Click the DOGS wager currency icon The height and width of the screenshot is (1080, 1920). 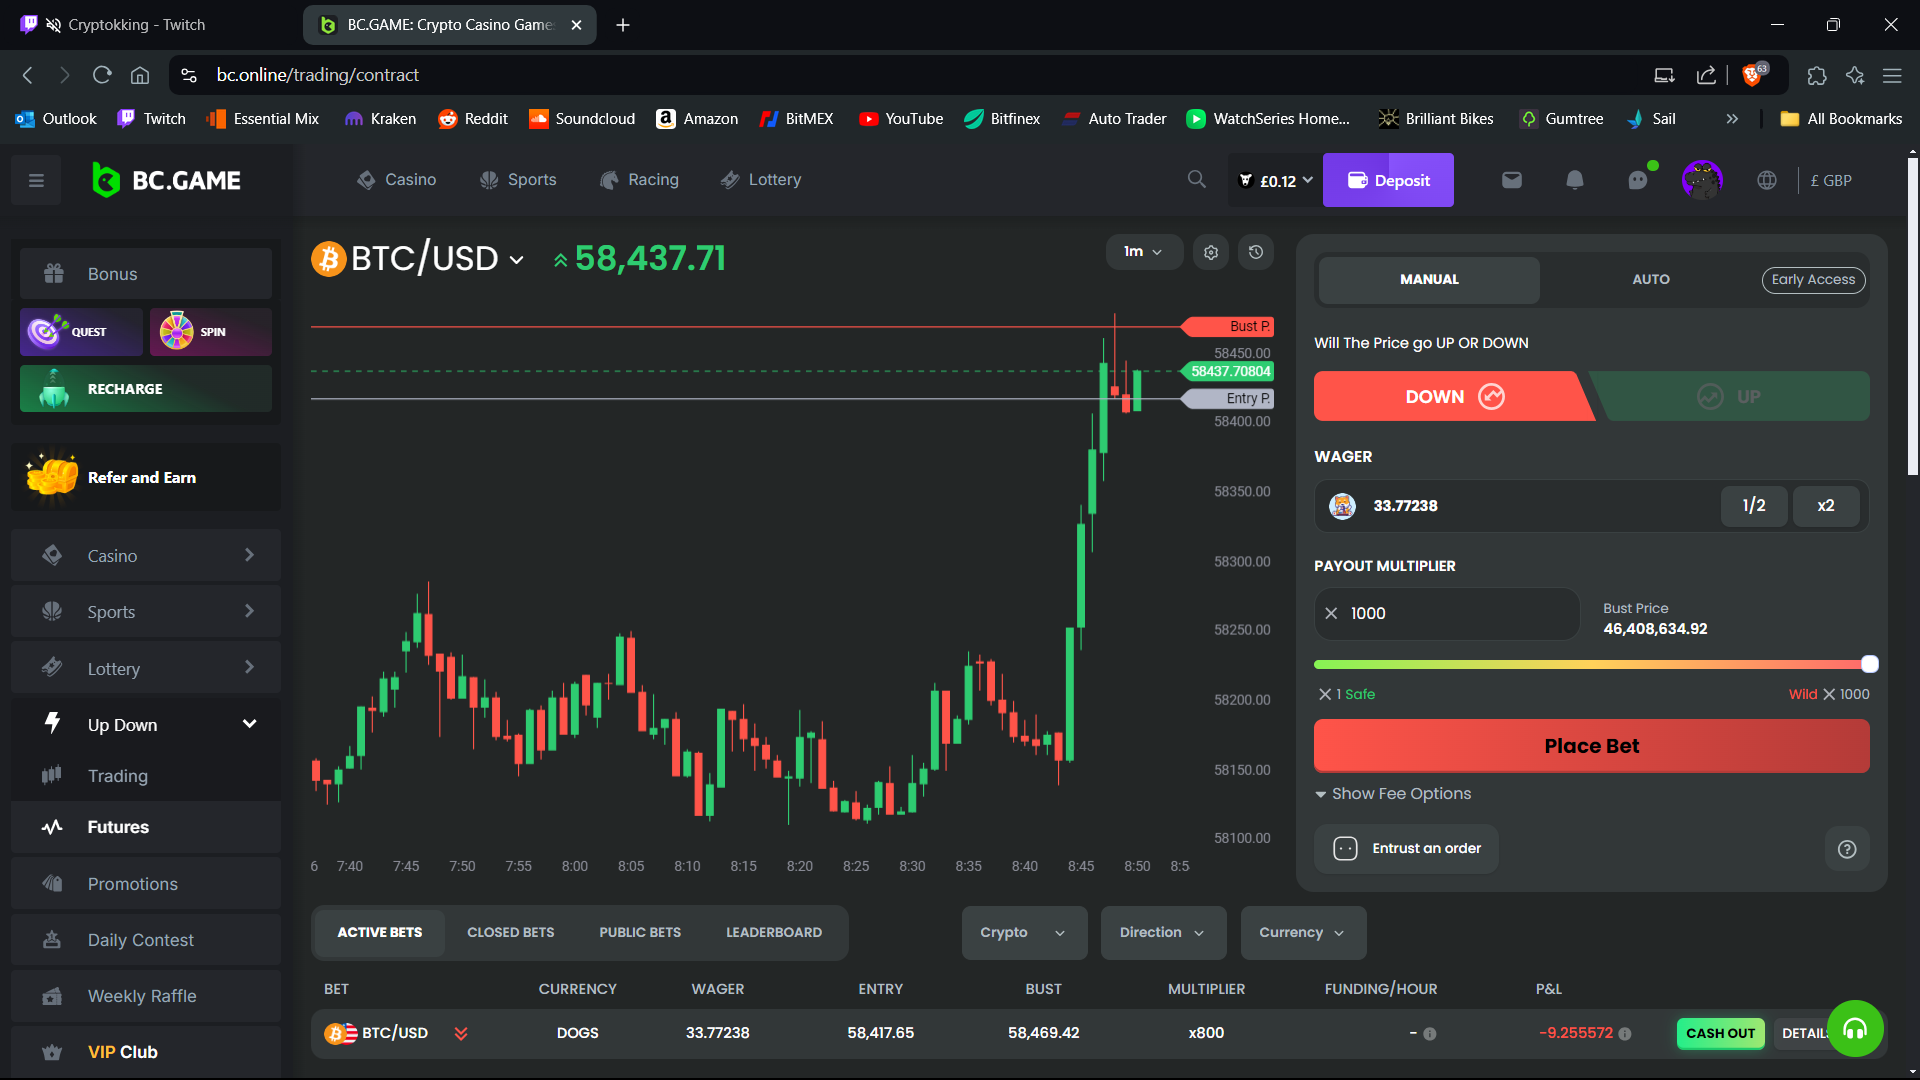click(1342, 506)
